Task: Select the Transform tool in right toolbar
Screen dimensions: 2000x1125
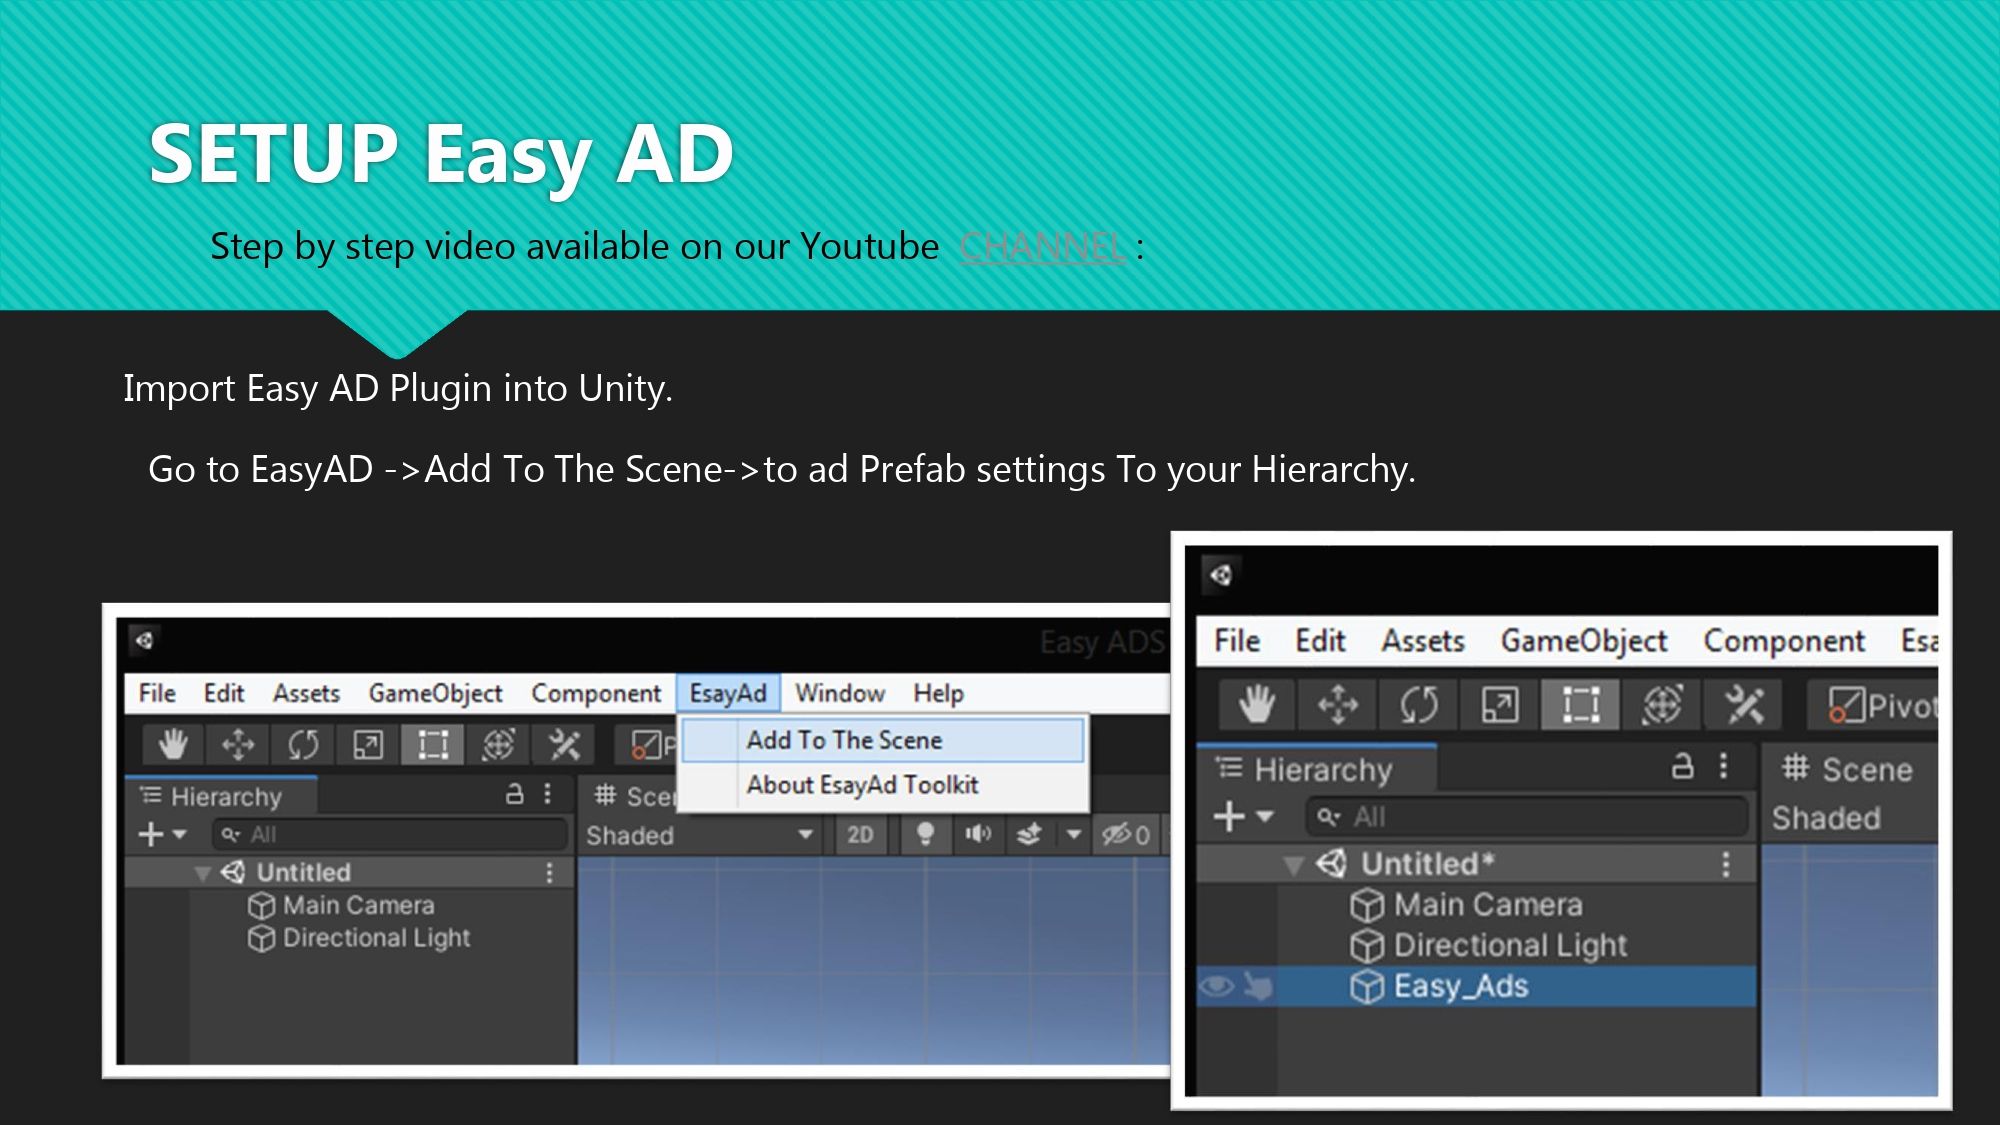Action: pos(1662,706)
